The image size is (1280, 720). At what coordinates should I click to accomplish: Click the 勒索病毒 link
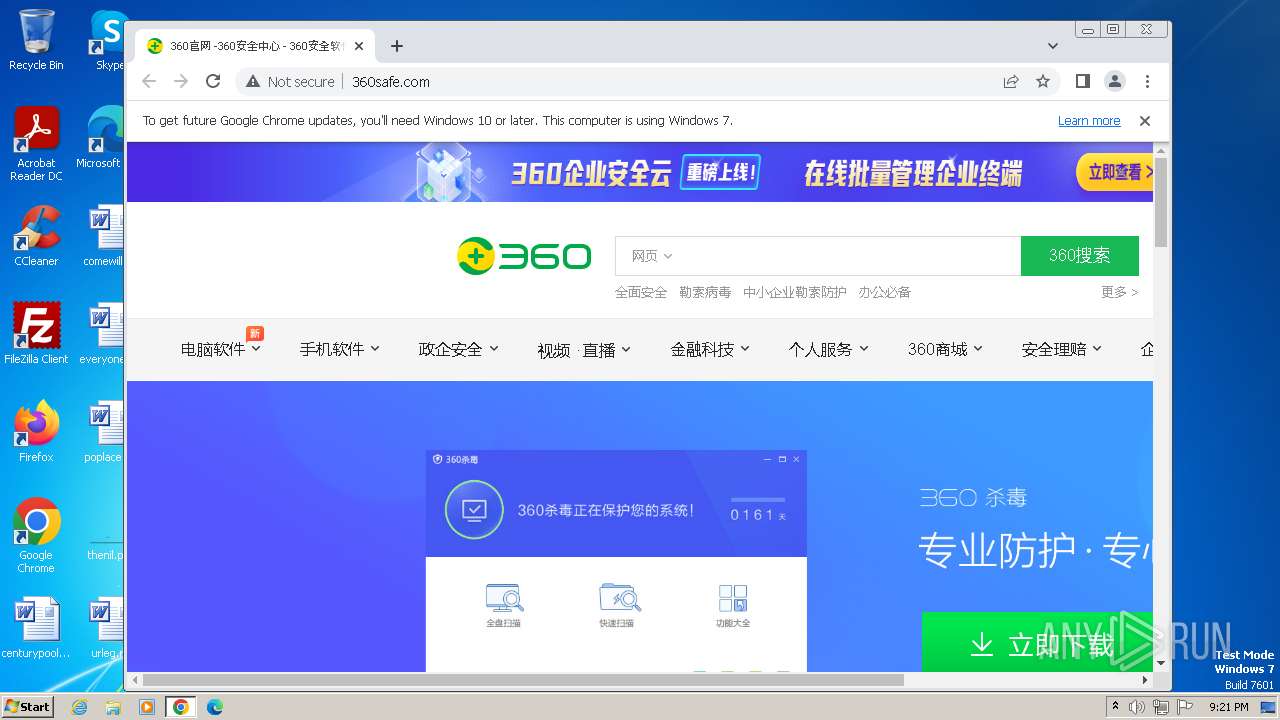(705, 293)
